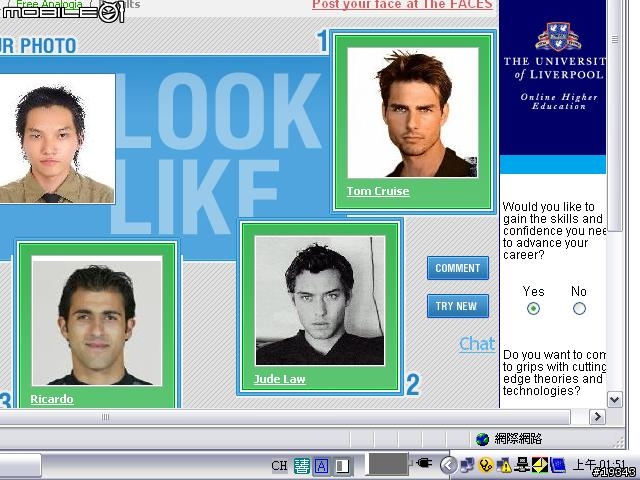Click the yellow diamond tray icon
This screenshot has width=640, height=480.
[540, 465]
